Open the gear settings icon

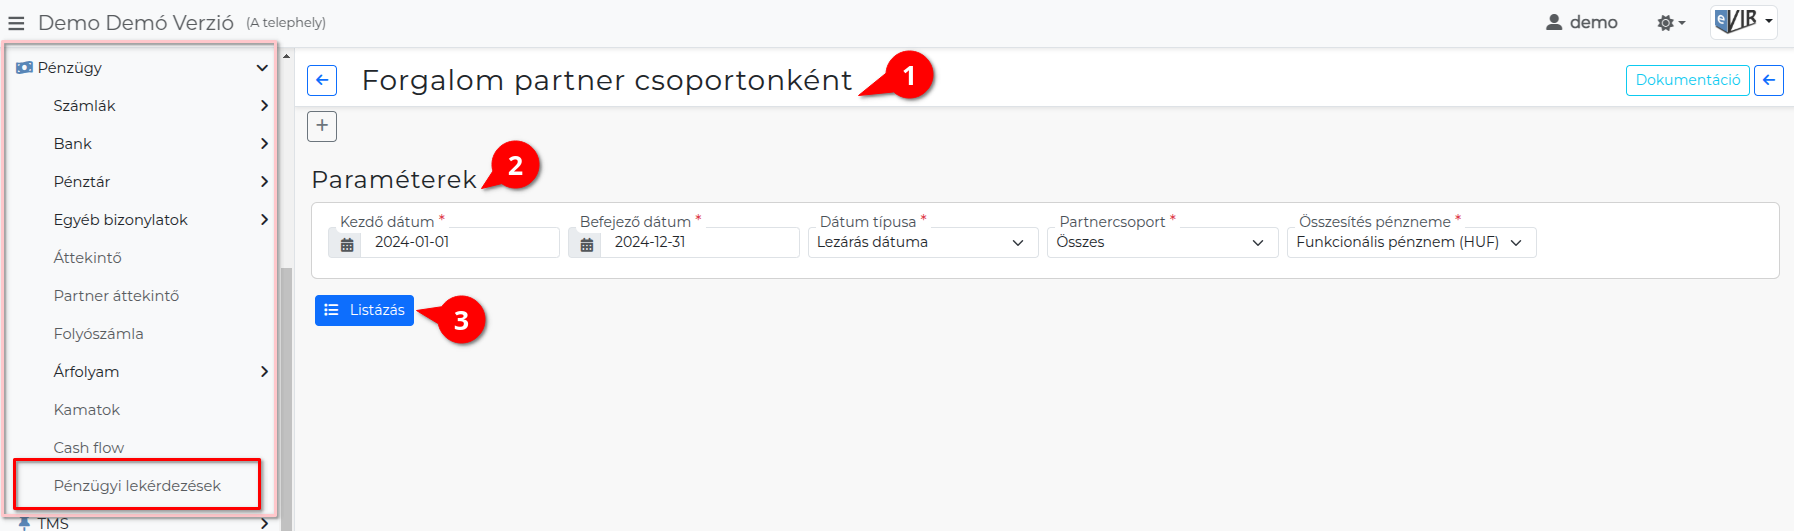point(1671,22)
